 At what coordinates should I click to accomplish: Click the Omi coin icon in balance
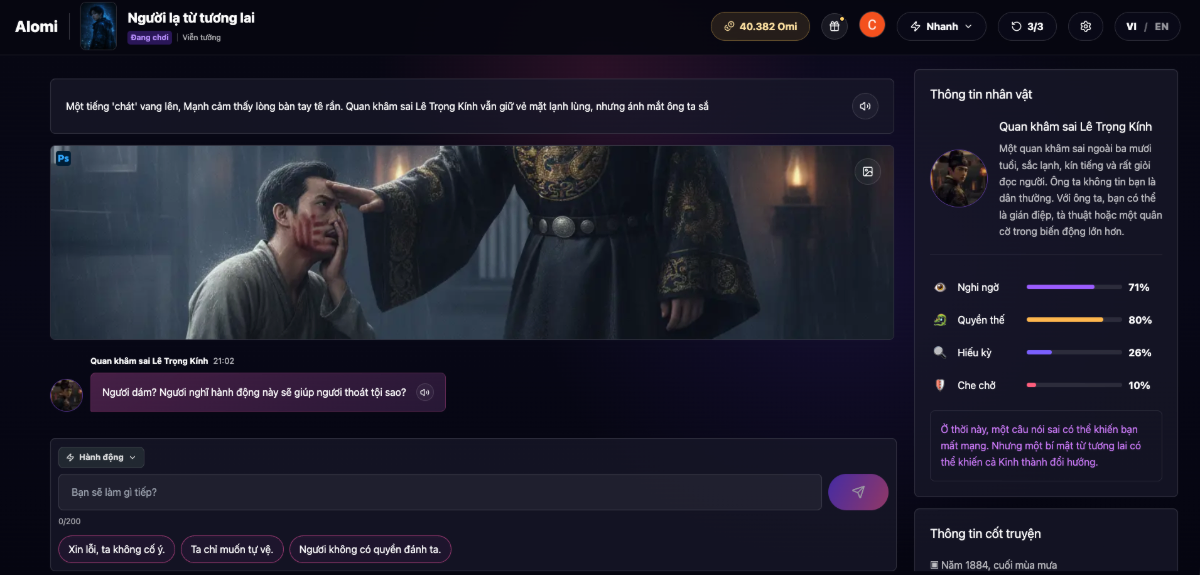point(729,27)
